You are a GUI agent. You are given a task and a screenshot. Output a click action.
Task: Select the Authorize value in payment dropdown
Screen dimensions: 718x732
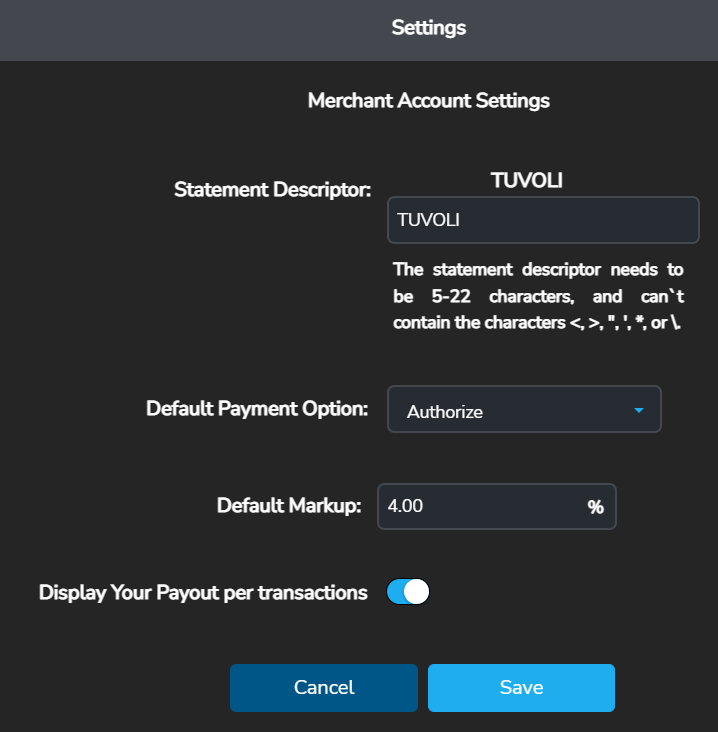click(445, 411)
